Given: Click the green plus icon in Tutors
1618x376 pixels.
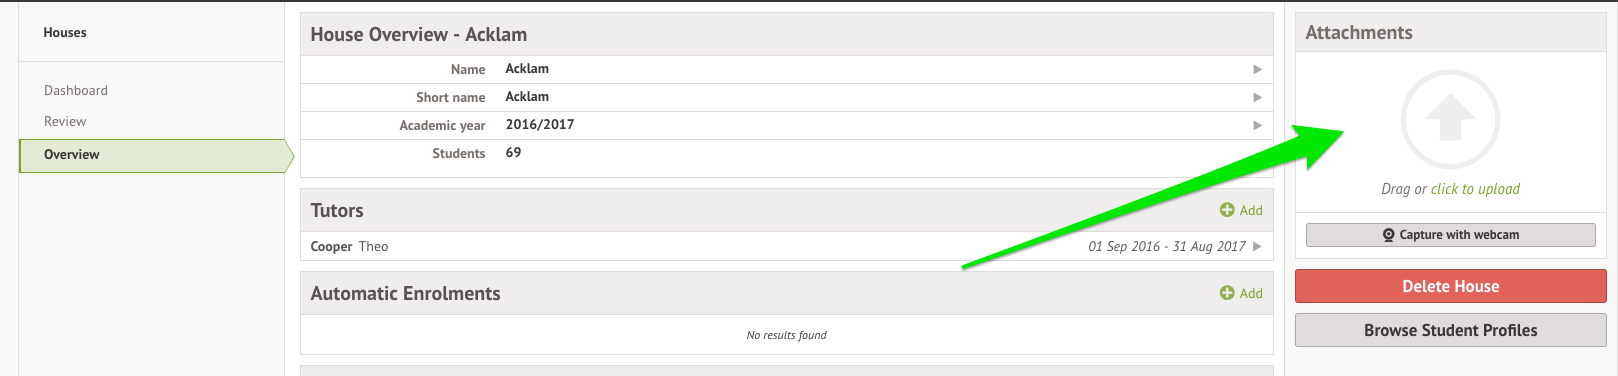Looking at the screenshot, I should pos(1227,210).
